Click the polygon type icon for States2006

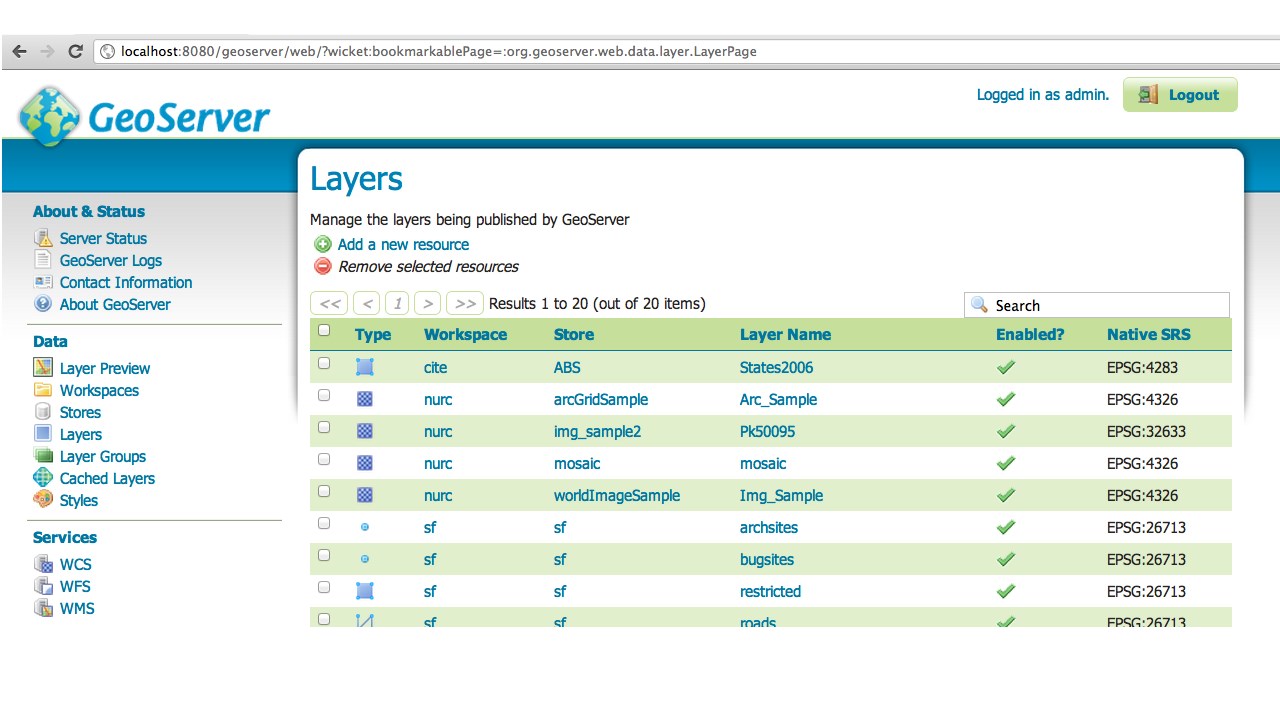[x=365, y=367]
